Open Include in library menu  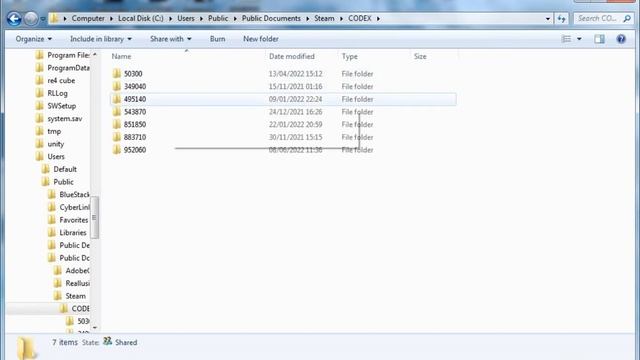coord(100,39)
